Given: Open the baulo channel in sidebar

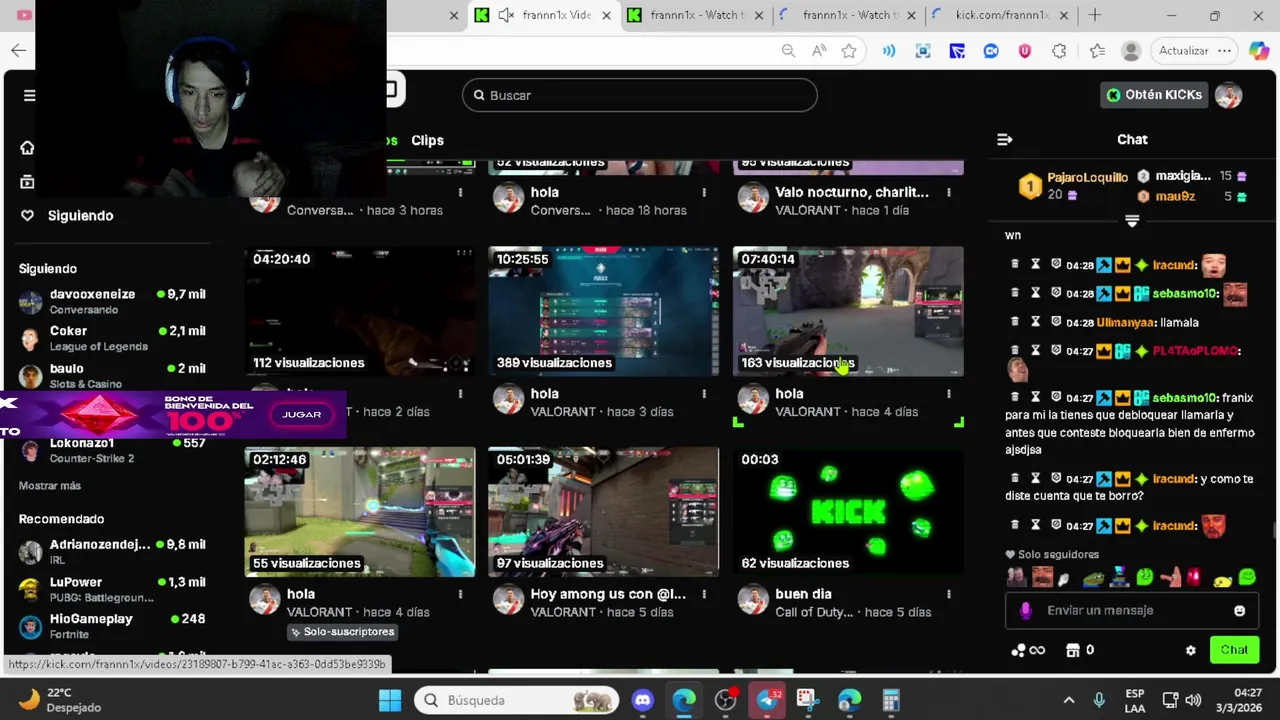Looking at the screenshot, I should click(112, 375).
